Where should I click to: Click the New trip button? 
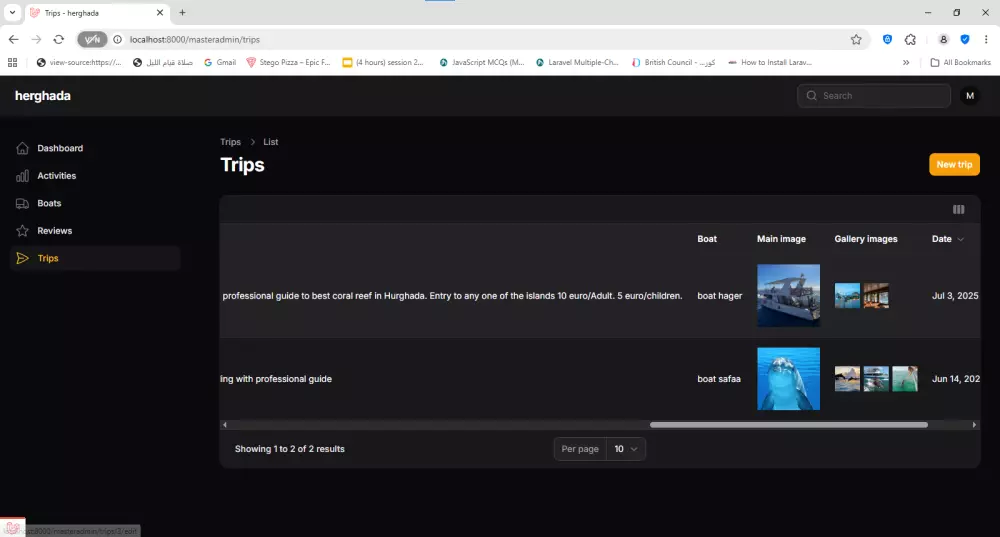pos(954,165)
